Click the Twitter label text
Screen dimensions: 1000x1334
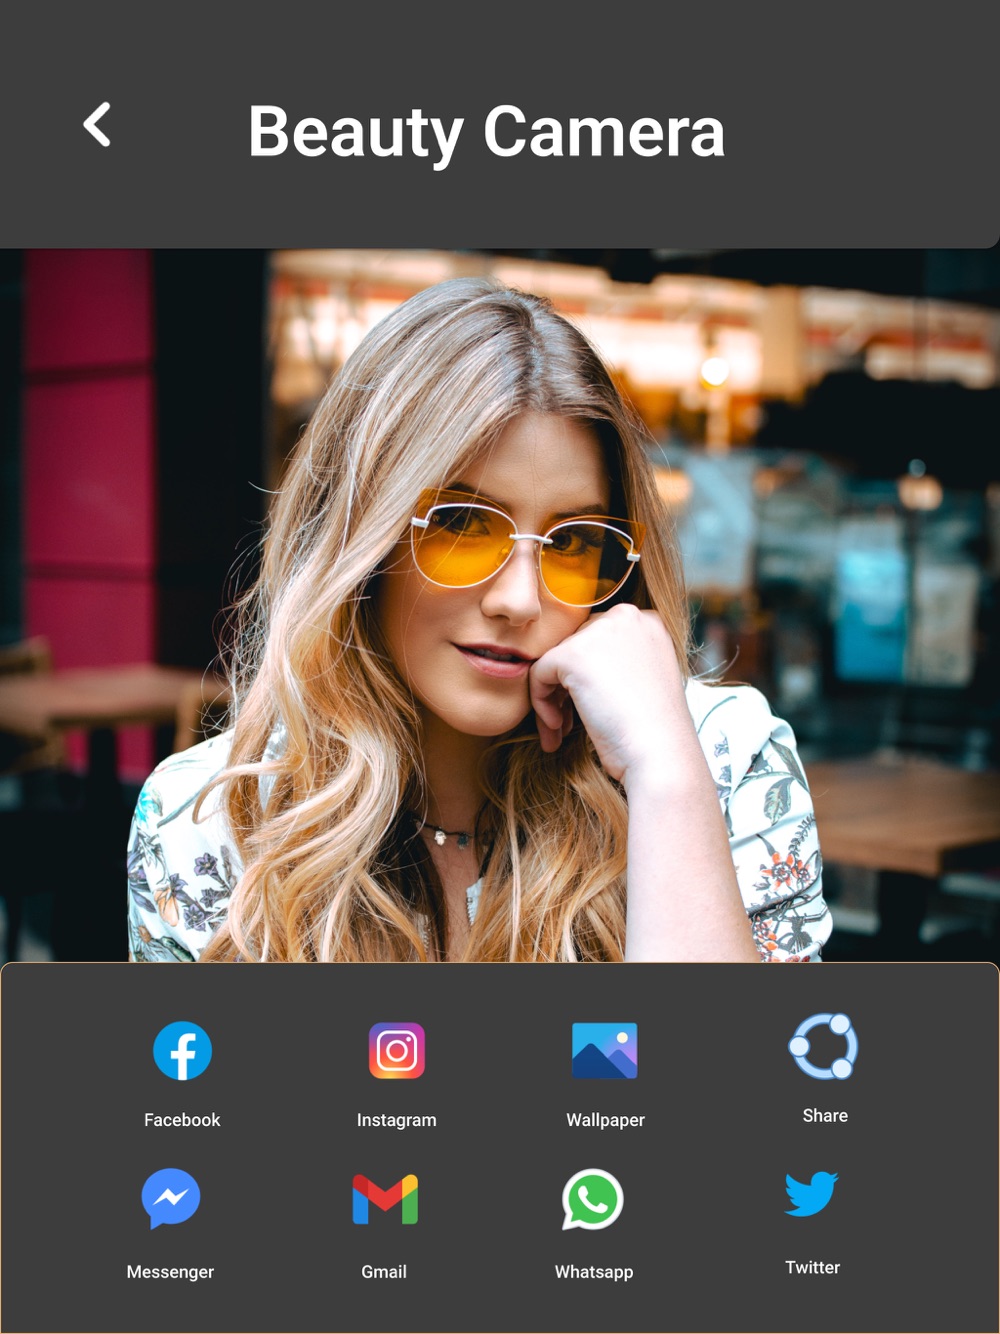(x=812, y=1268)
